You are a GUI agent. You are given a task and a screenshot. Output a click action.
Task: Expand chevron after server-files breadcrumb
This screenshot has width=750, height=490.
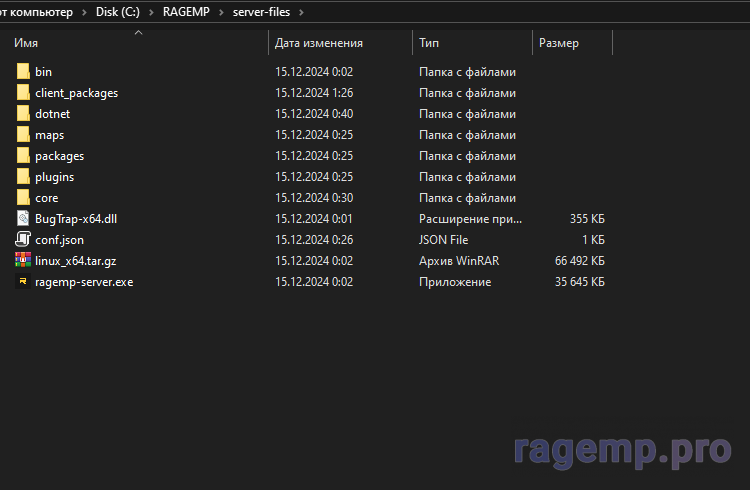click(301, 12)
